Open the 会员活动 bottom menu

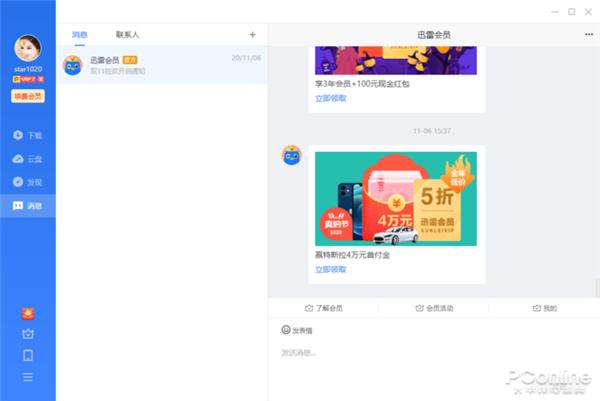click(x=433, y=308)
